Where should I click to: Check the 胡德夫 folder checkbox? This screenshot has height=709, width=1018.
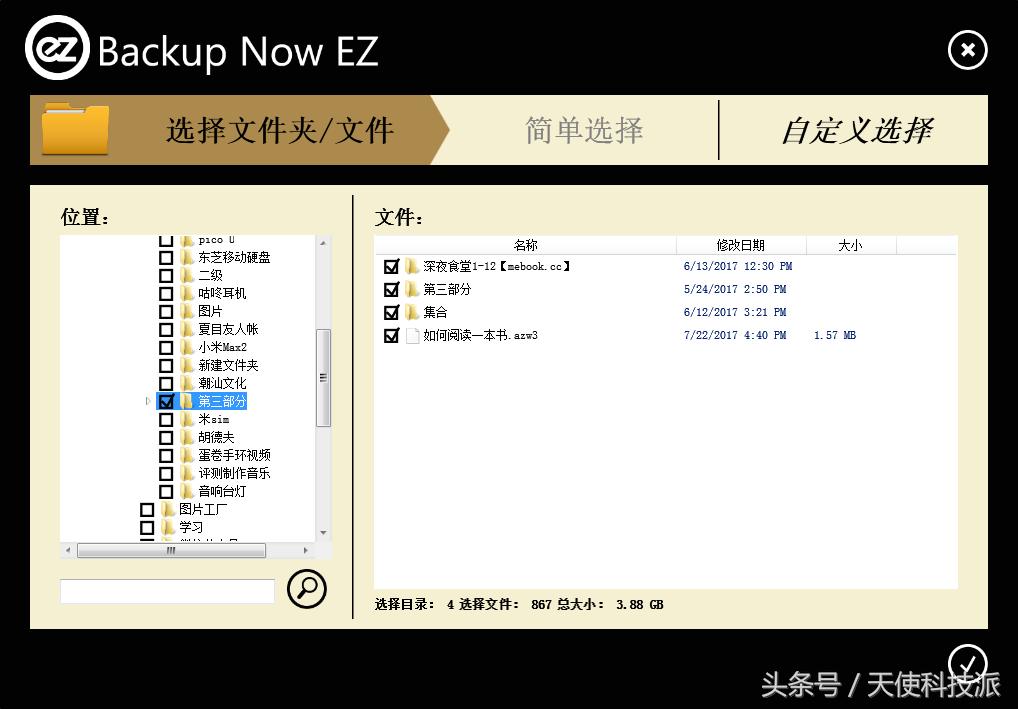point(166,438)
